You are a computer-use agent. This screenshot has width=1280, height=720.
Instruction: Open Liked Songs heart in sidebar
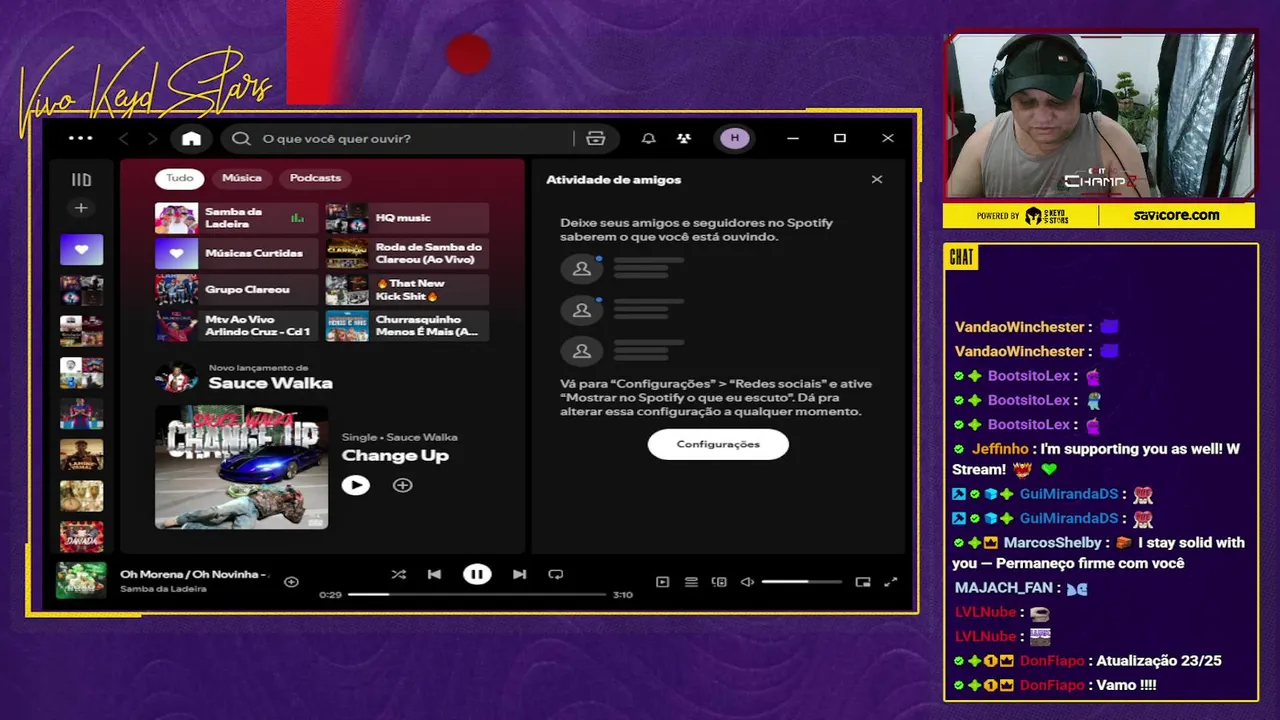point(81,249)
